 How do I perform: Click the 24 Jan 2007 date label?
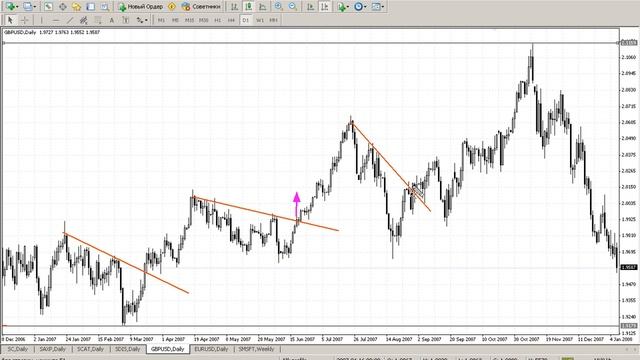pyautogui.click(x=78, y=339)
